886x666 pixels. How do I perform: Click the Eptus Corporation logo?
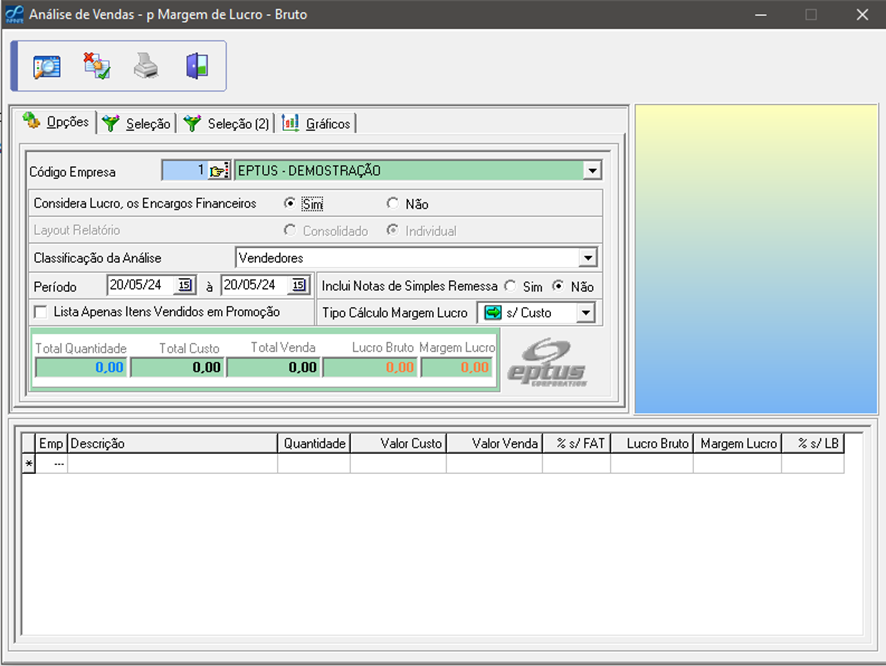coord(545,363)
